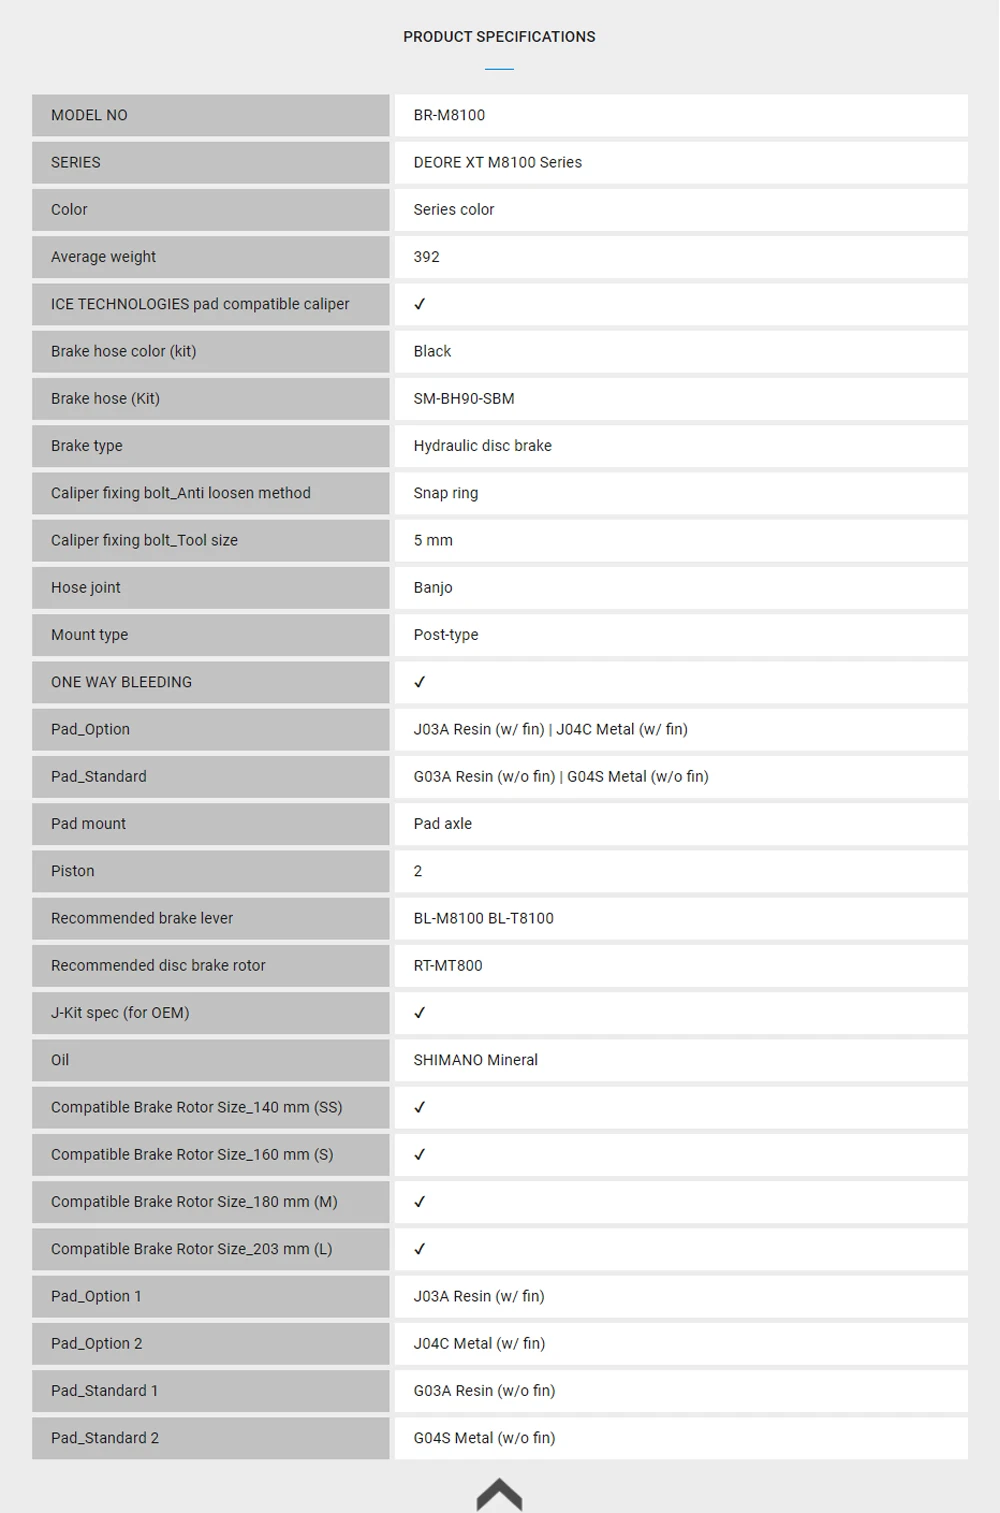Click the ONE WAY BLEEDING checkmark
Screen dimensions: 1000x1513
(x=420, y=682)
